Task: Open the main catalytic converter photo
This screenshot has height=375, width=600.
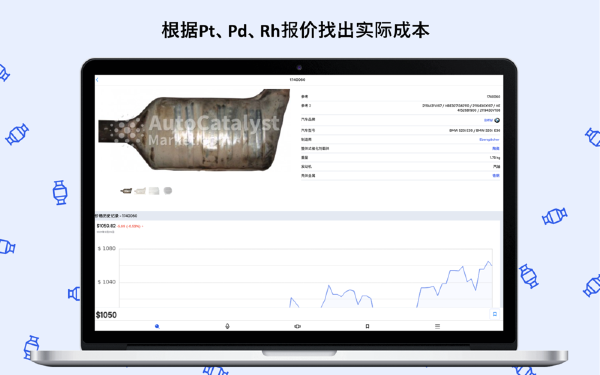Action: point(194,130)
